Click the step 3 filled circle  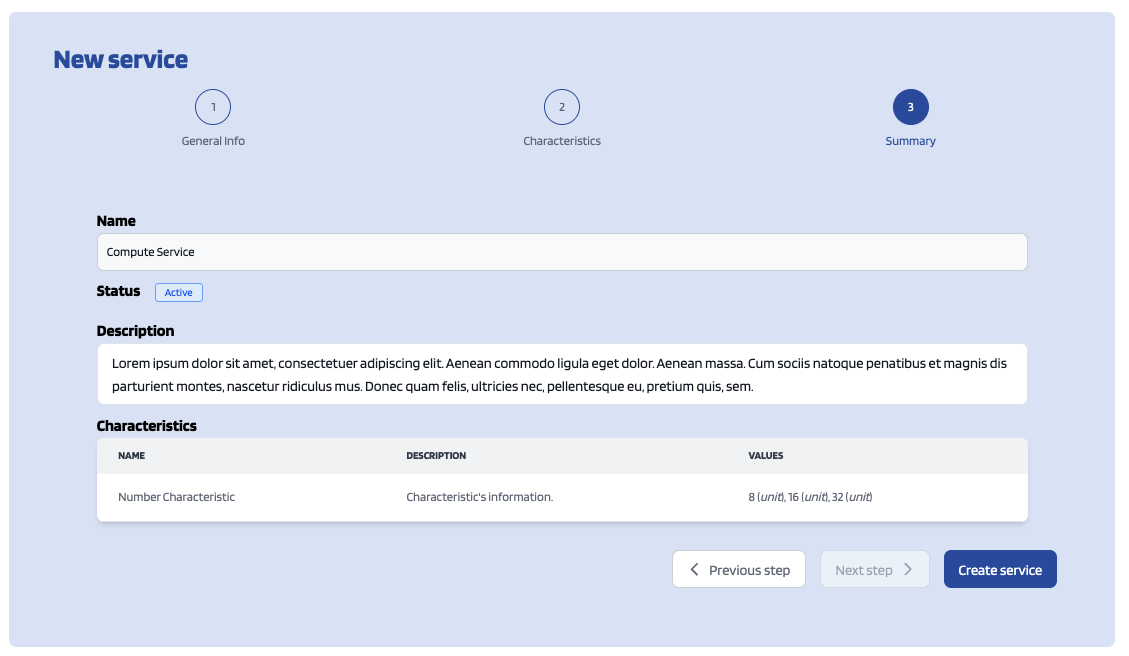point(910,107)
